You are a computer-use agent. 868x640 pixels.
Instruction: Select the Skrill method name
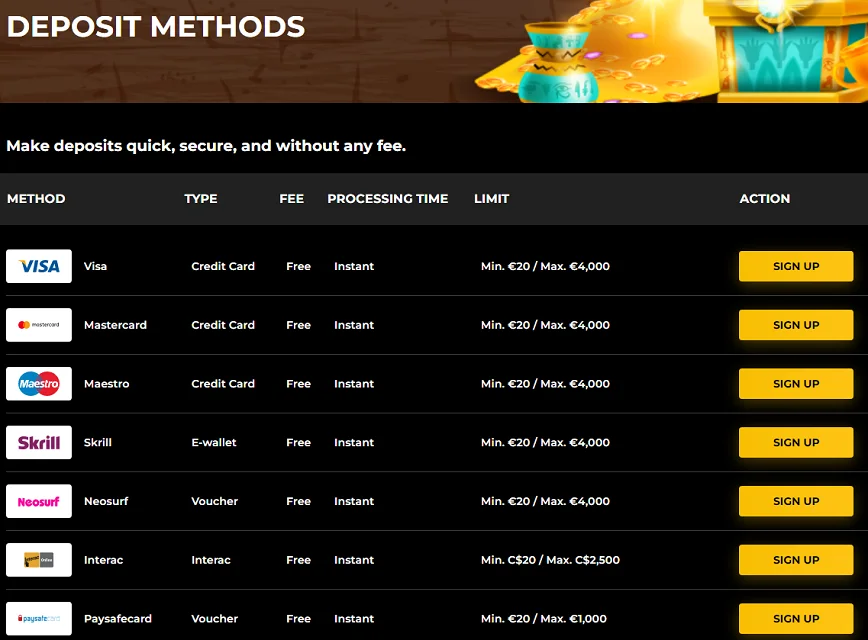pos(97,442)
